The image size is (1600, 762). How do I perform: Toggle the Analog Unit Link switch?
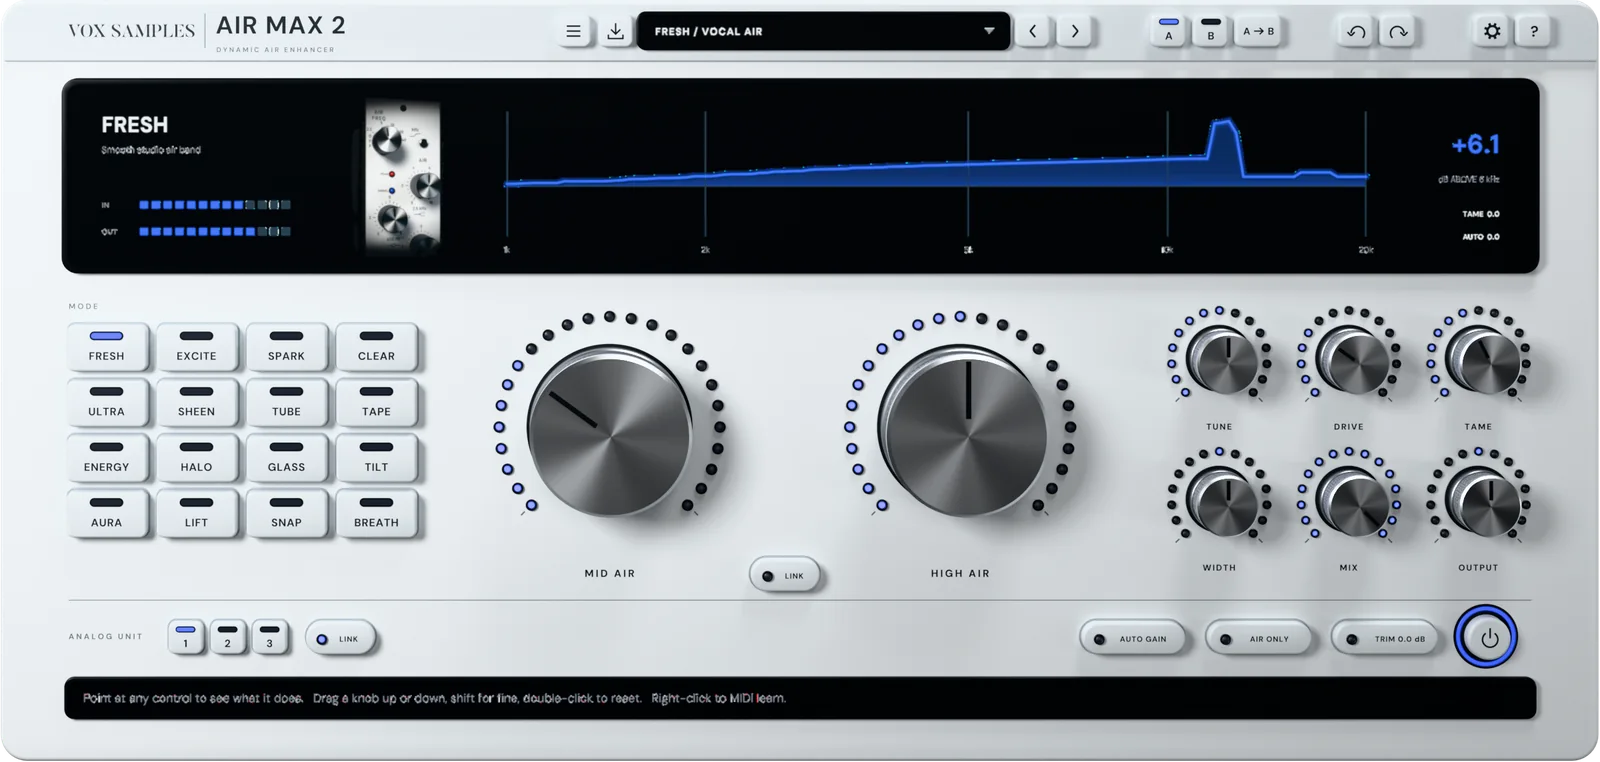[341, 639]
